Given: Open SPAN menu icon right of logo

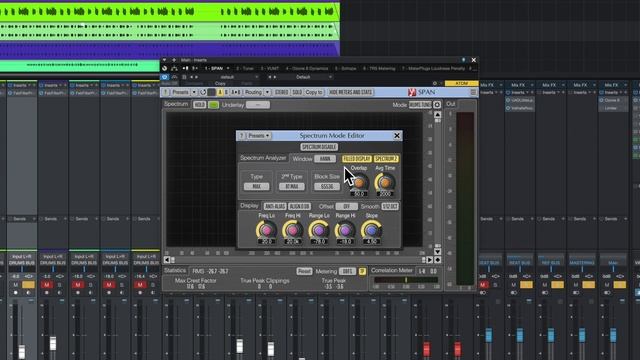Looking at the screenshot, I should coord(473,92).
